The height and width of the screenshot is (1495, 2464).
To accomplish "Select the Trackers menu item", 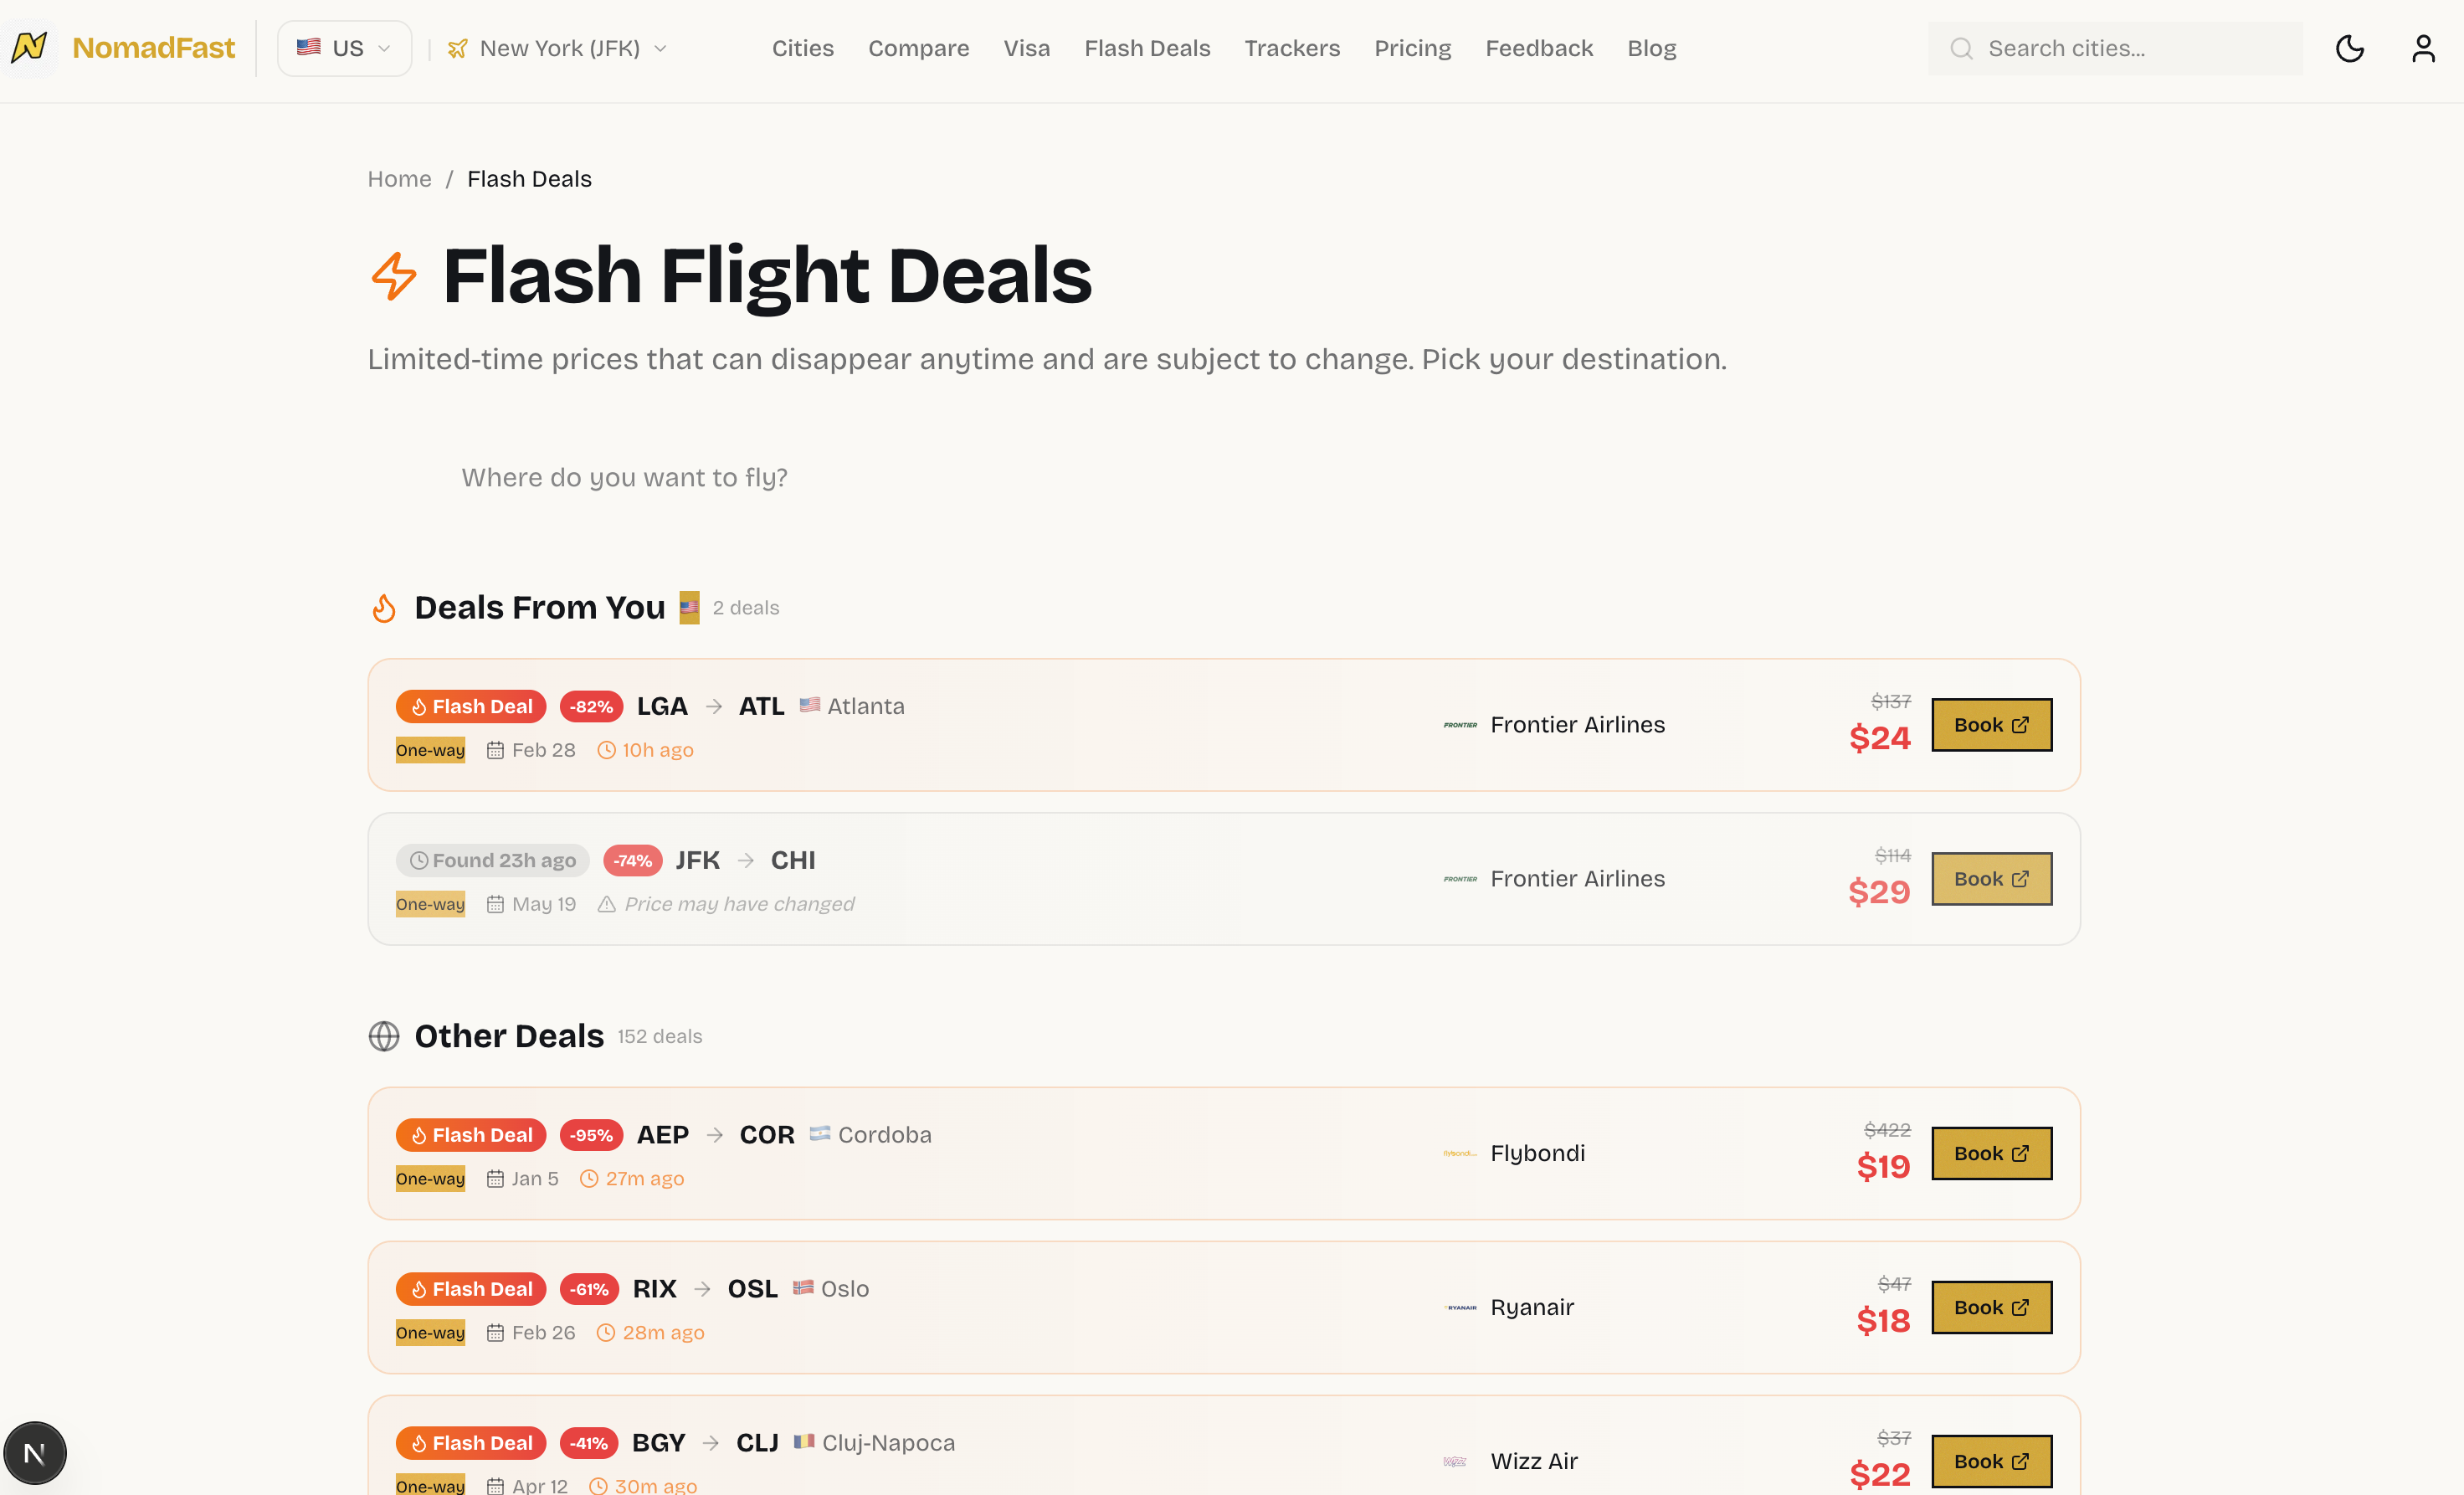I will coord(1292,48).
